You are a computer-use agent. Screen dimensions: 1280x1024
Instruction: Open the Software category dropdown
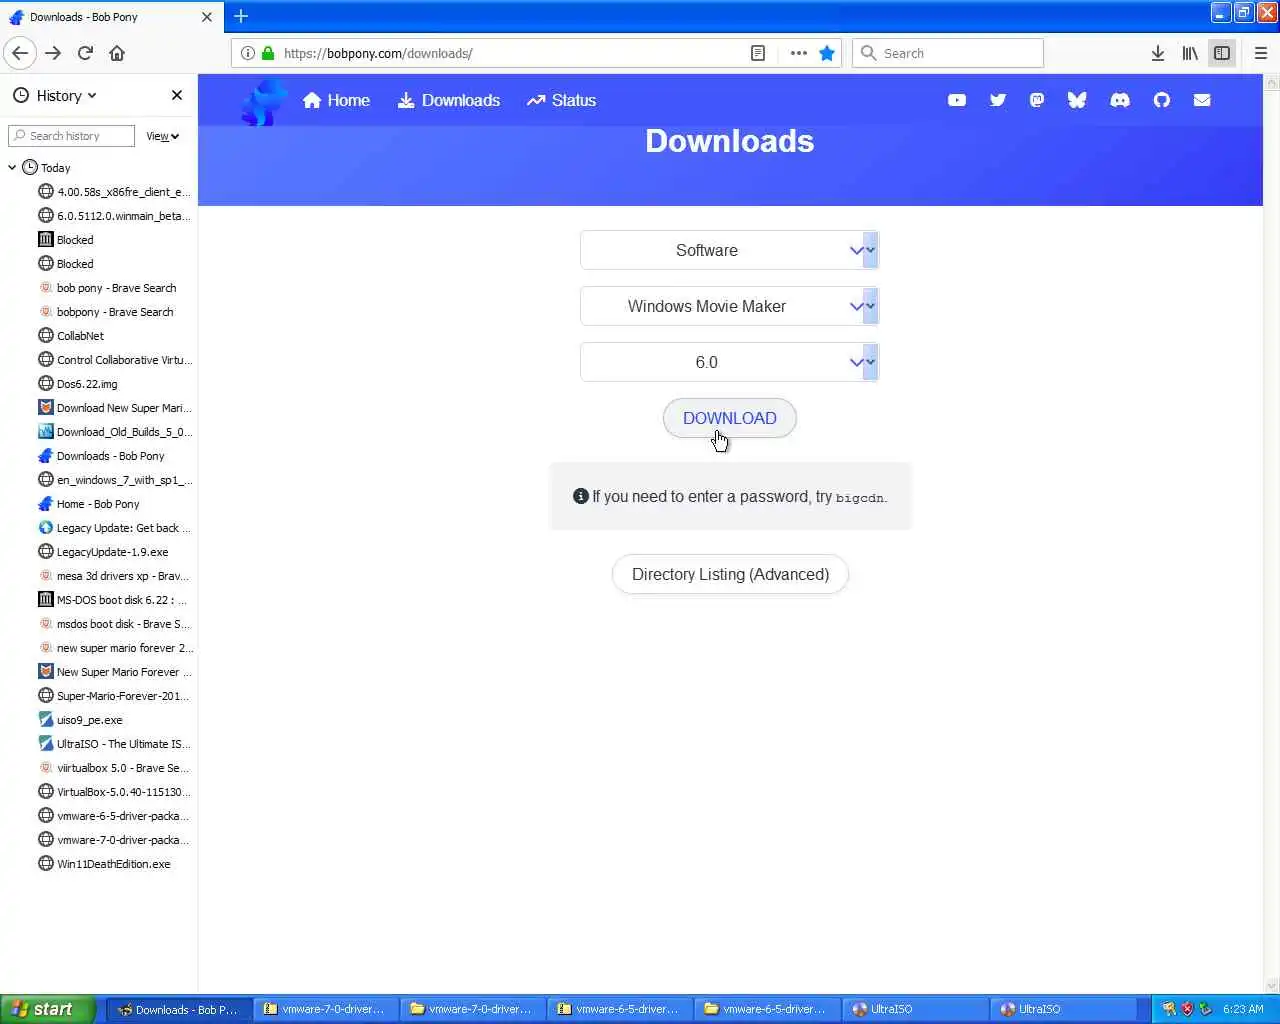[729, 250]
